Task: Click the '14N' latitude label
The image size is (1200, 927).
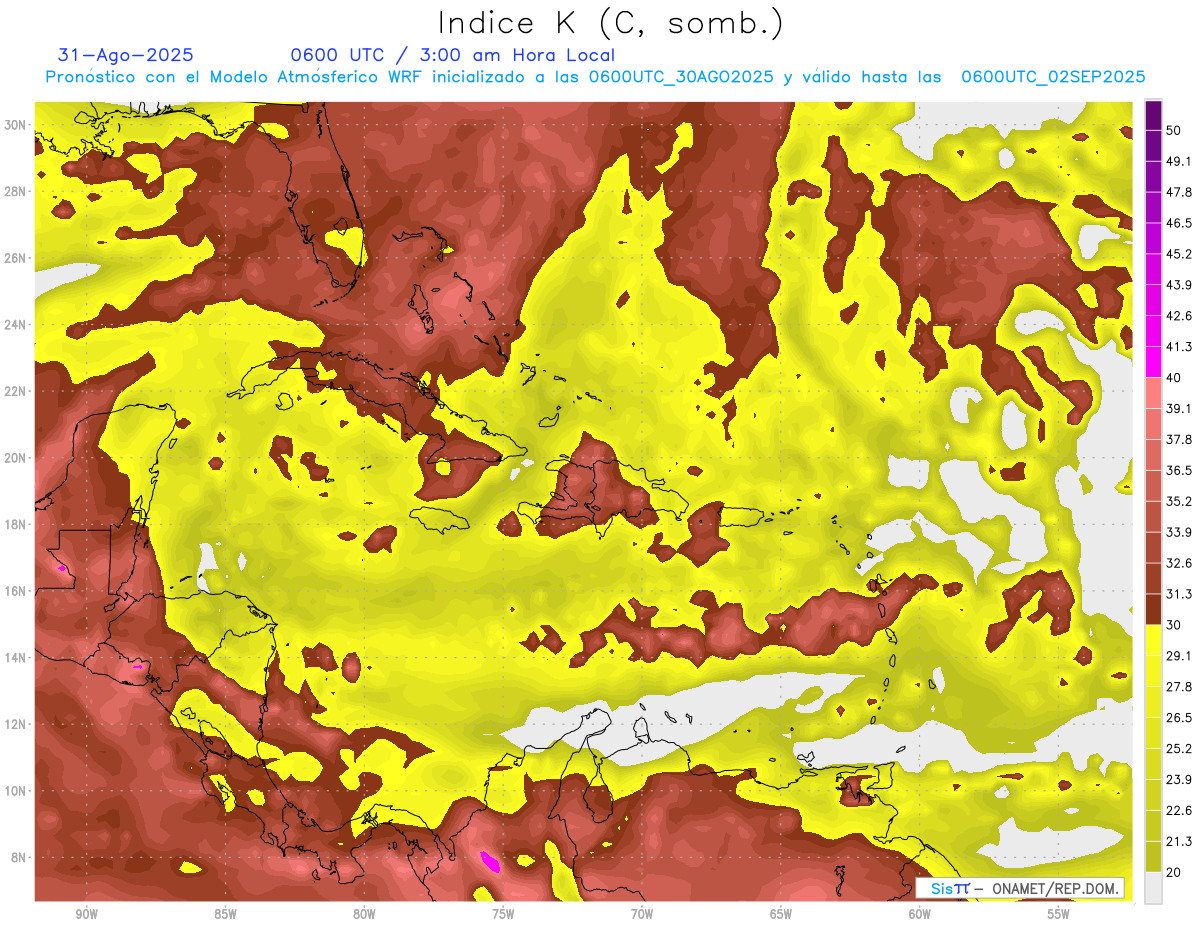Action: tap(16, 658)
